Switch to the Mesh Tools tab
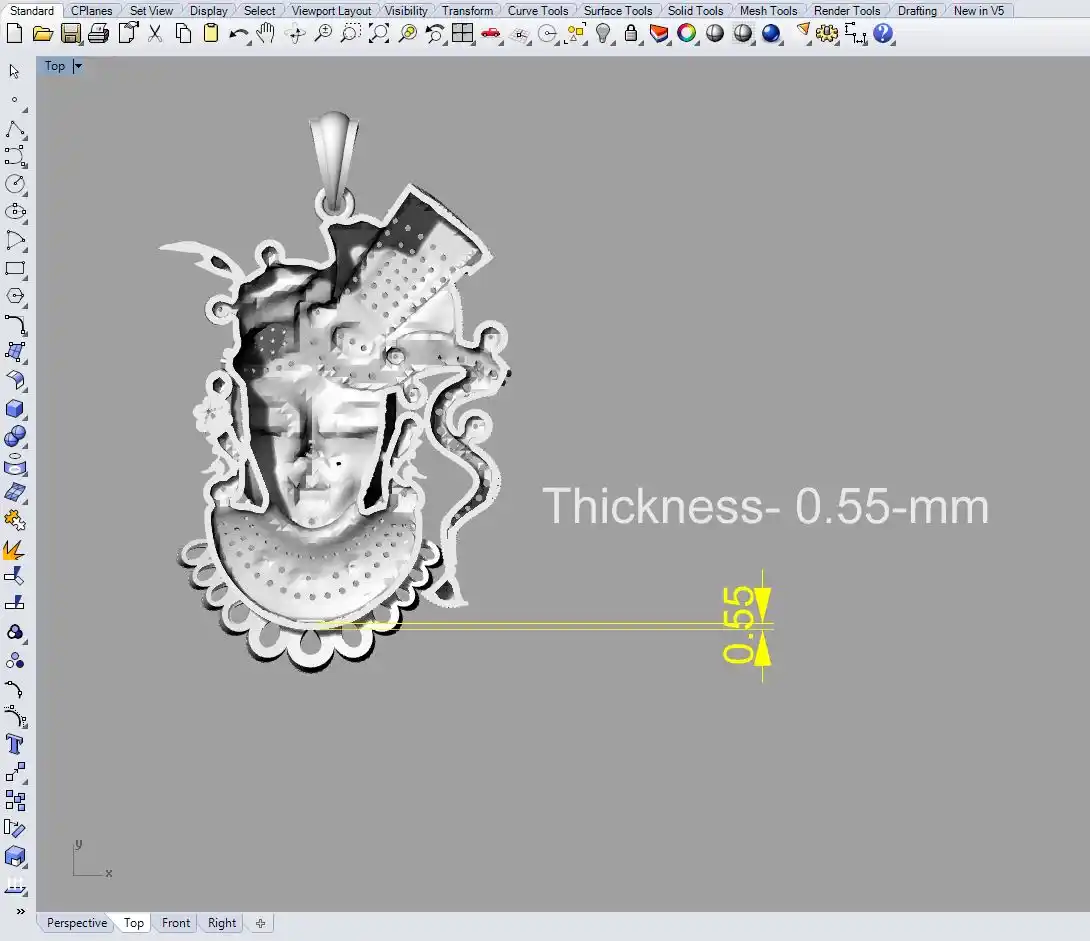Viewport: 1090px width, 941px height. pyautogui.click(x=768, y=11)
